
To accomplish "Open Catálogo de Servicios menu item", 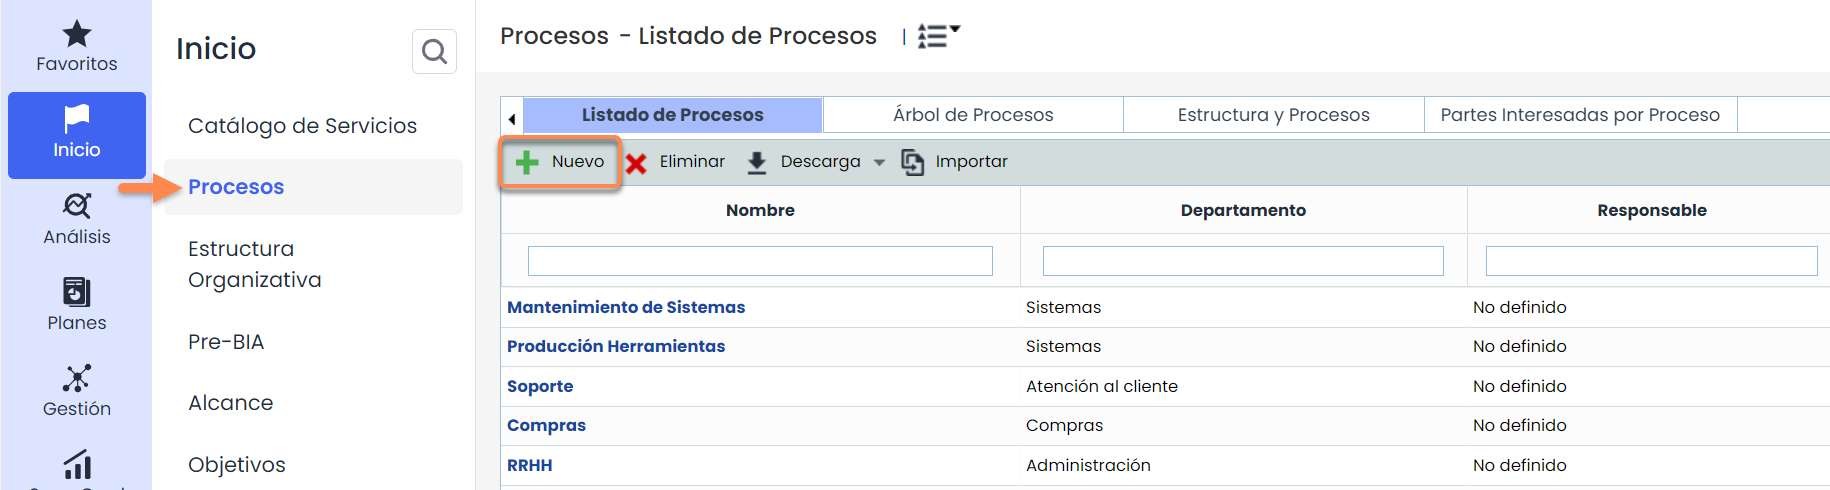I will pyautogui.click(x=302, y=126).
